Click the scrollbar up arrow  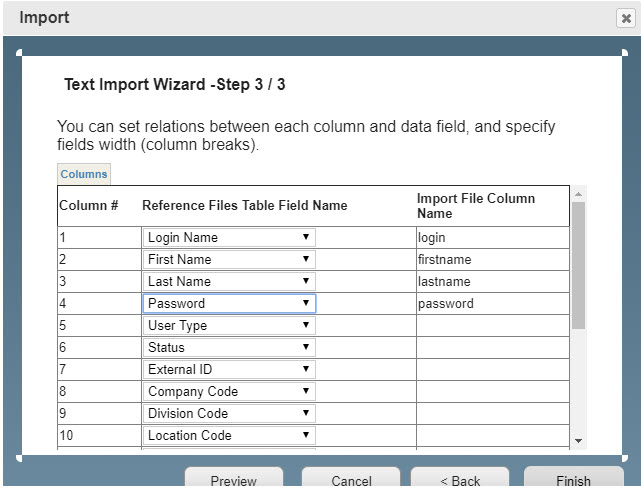pos(578,195)
